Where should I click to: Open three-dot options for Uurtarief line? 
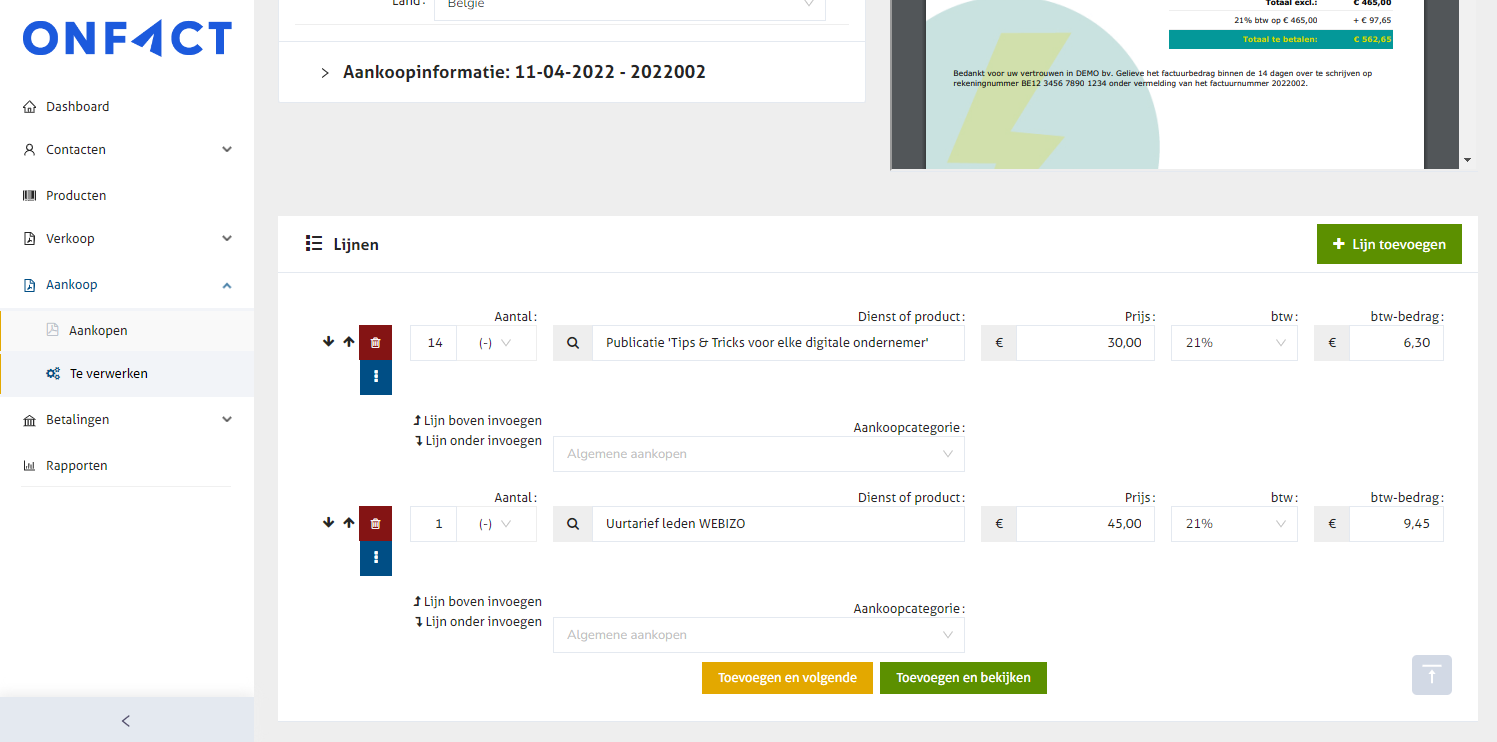coord(375,558)
